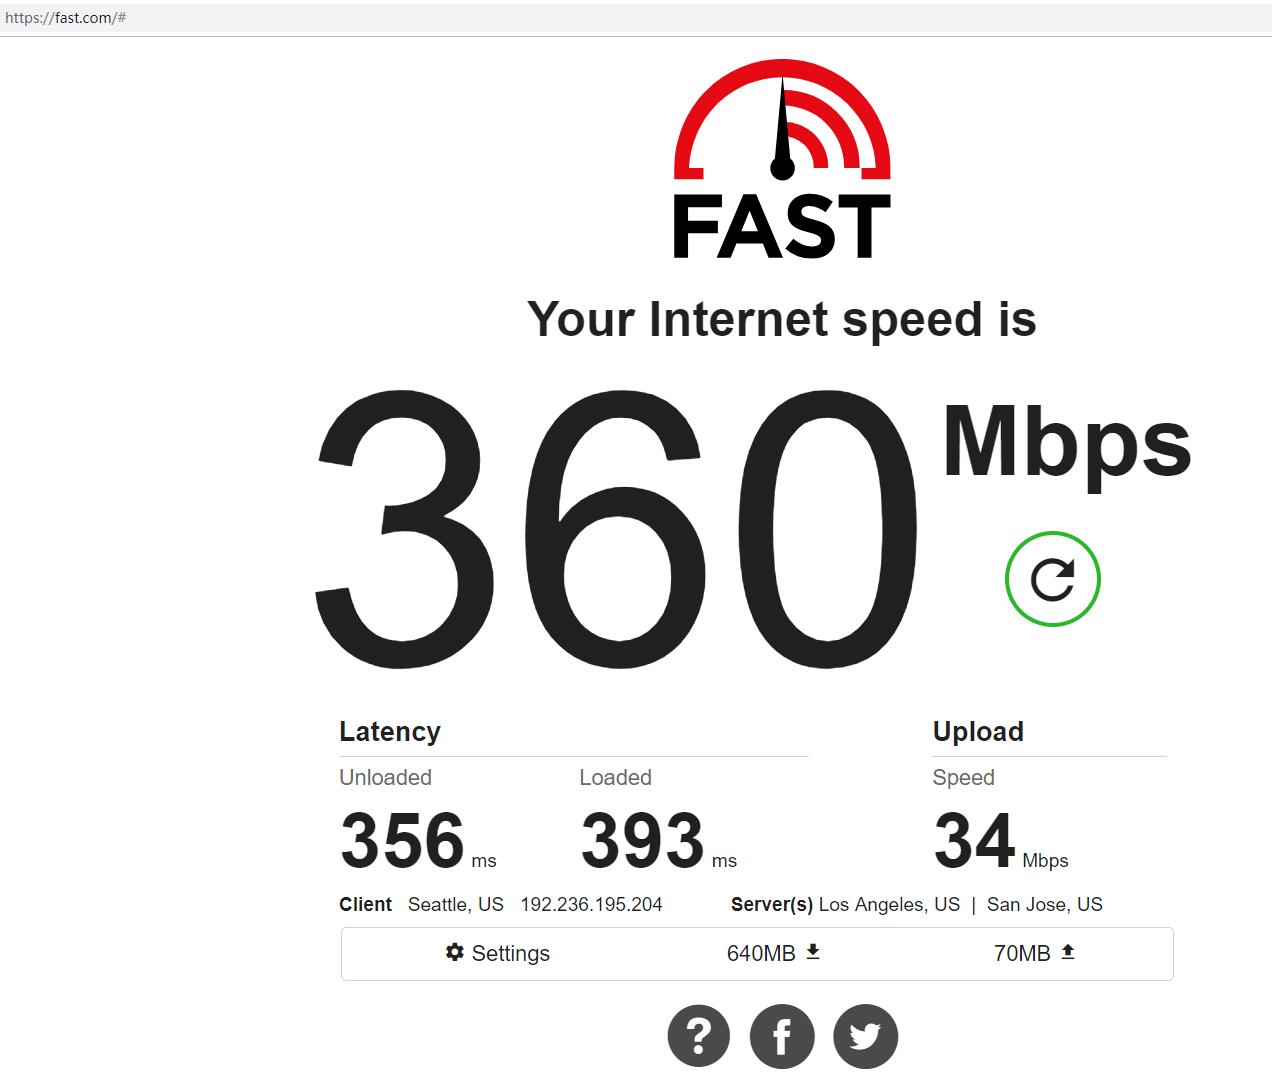Click the client IP address 192.236.195.204
The width and height of the screenshot is (1272, 1074).
[591, 904]
